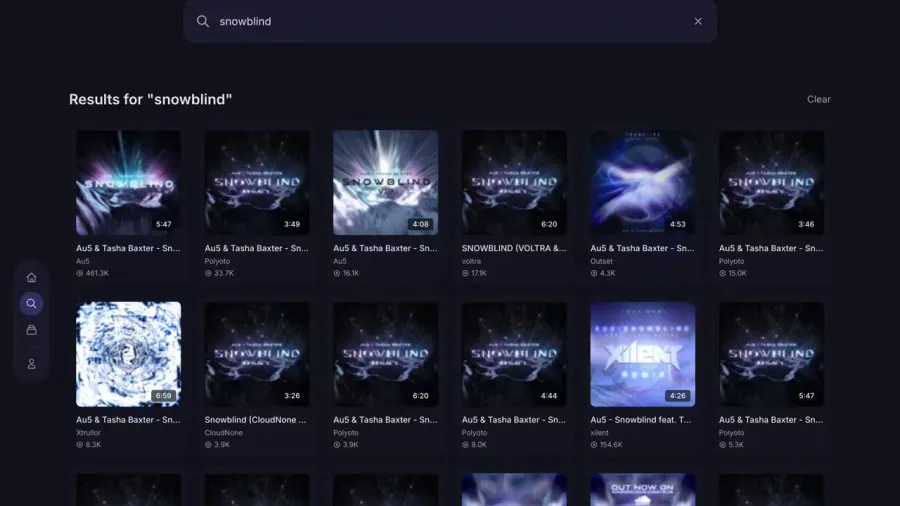Screen dimensions: 900x506
Task: Select the Search icon in the sidebar
Action: pos(32,303)
